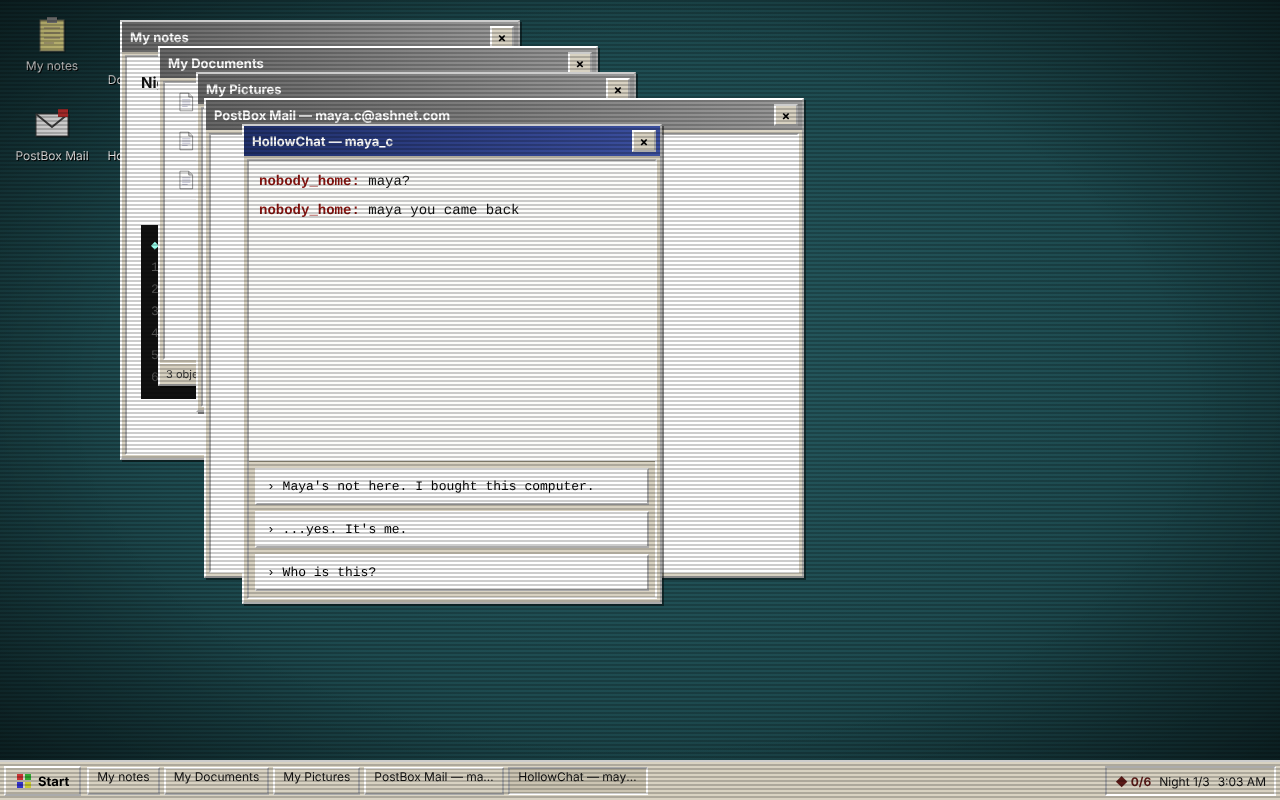Screen dimensions: 1280x800
Task: Switch to HollowChat taskbar item
Action: [x=577, y=781]
